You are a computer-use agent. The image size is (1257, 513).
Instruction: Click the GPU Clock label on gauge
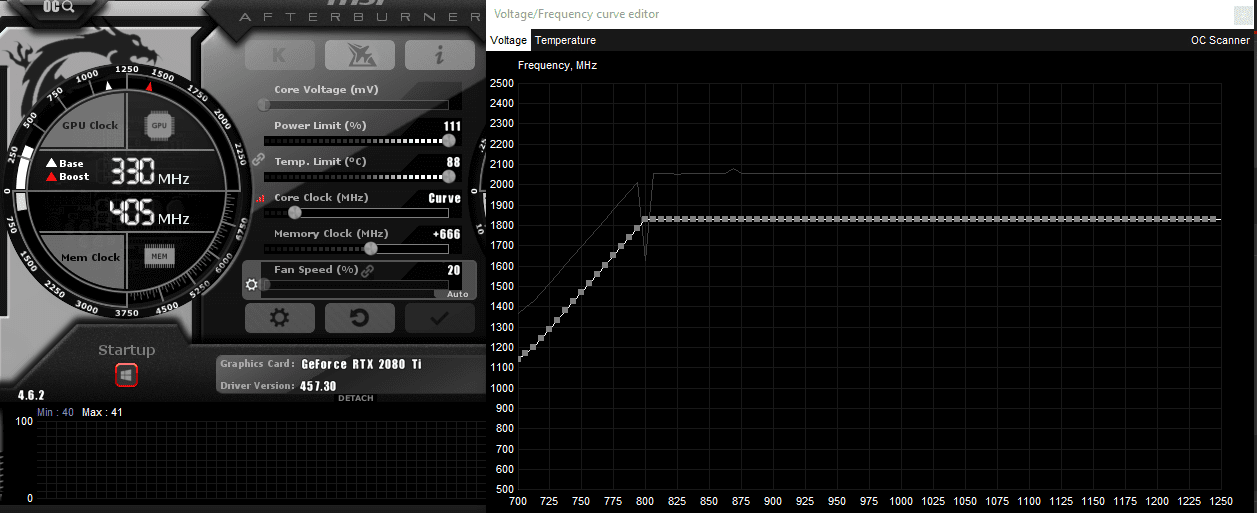coord(90,126)
